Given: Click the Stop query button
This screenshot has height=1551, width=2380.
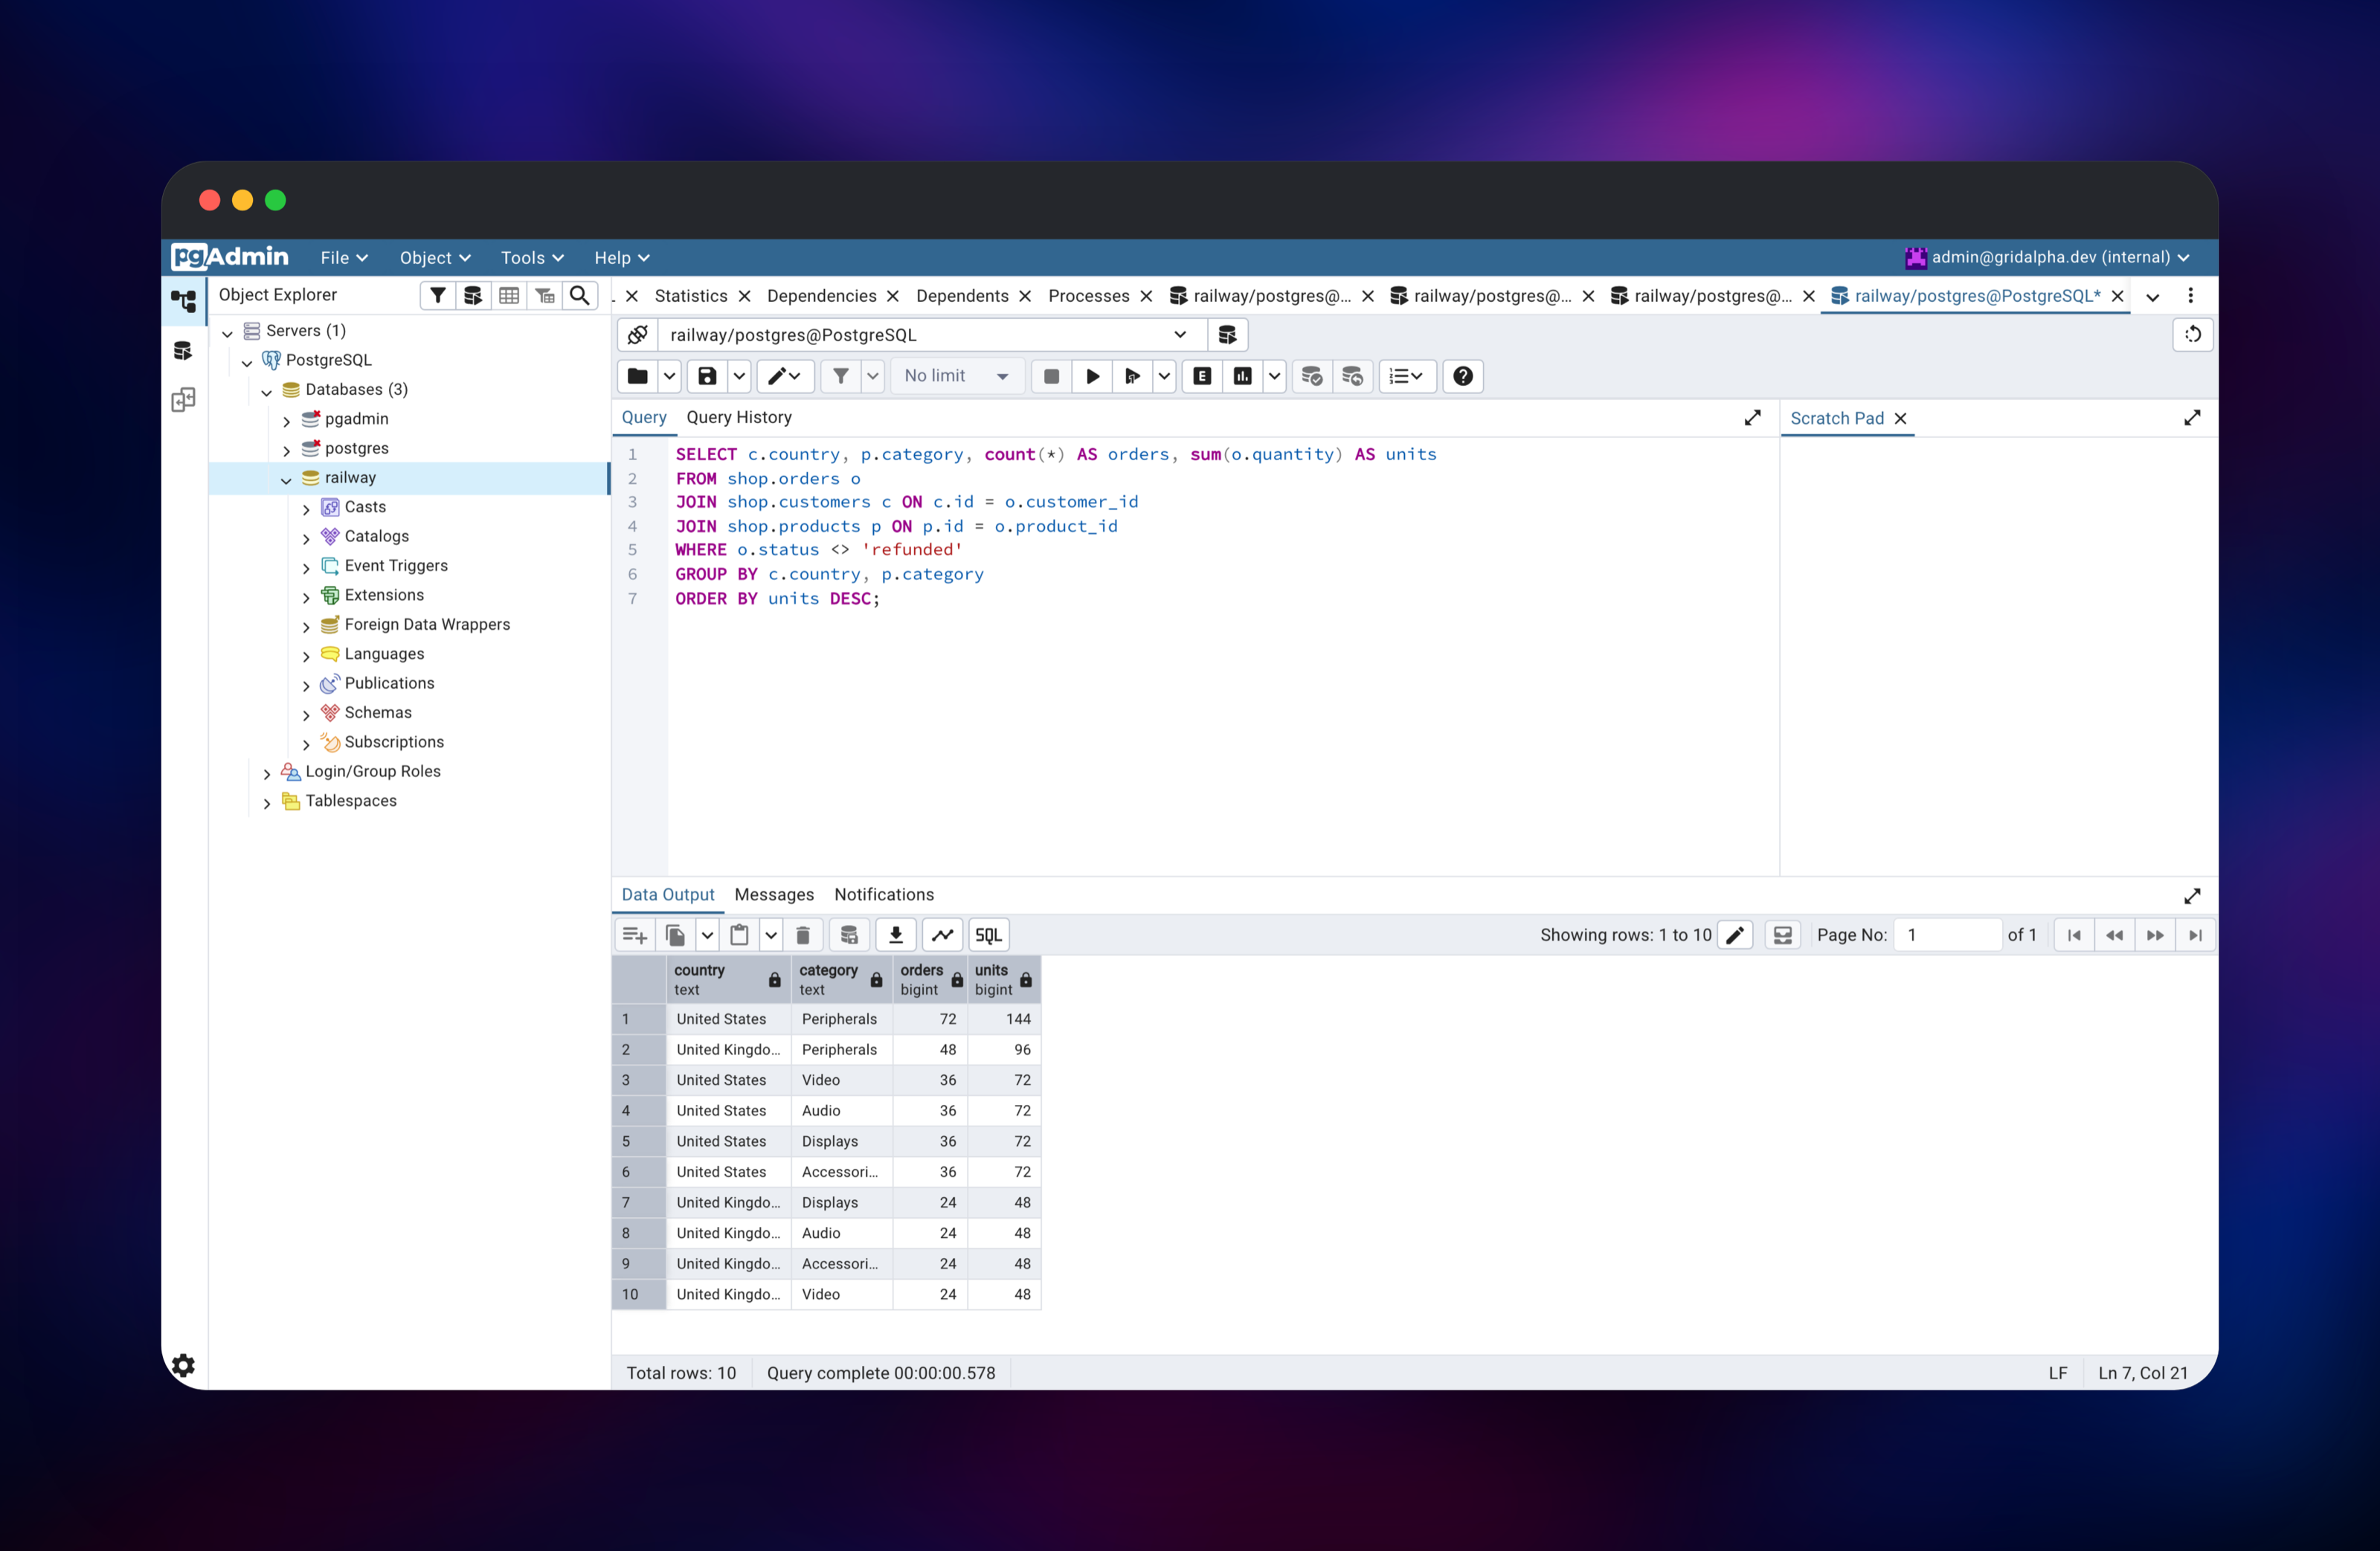Looking at the screenshot, I should click(x=1051, y=376).
